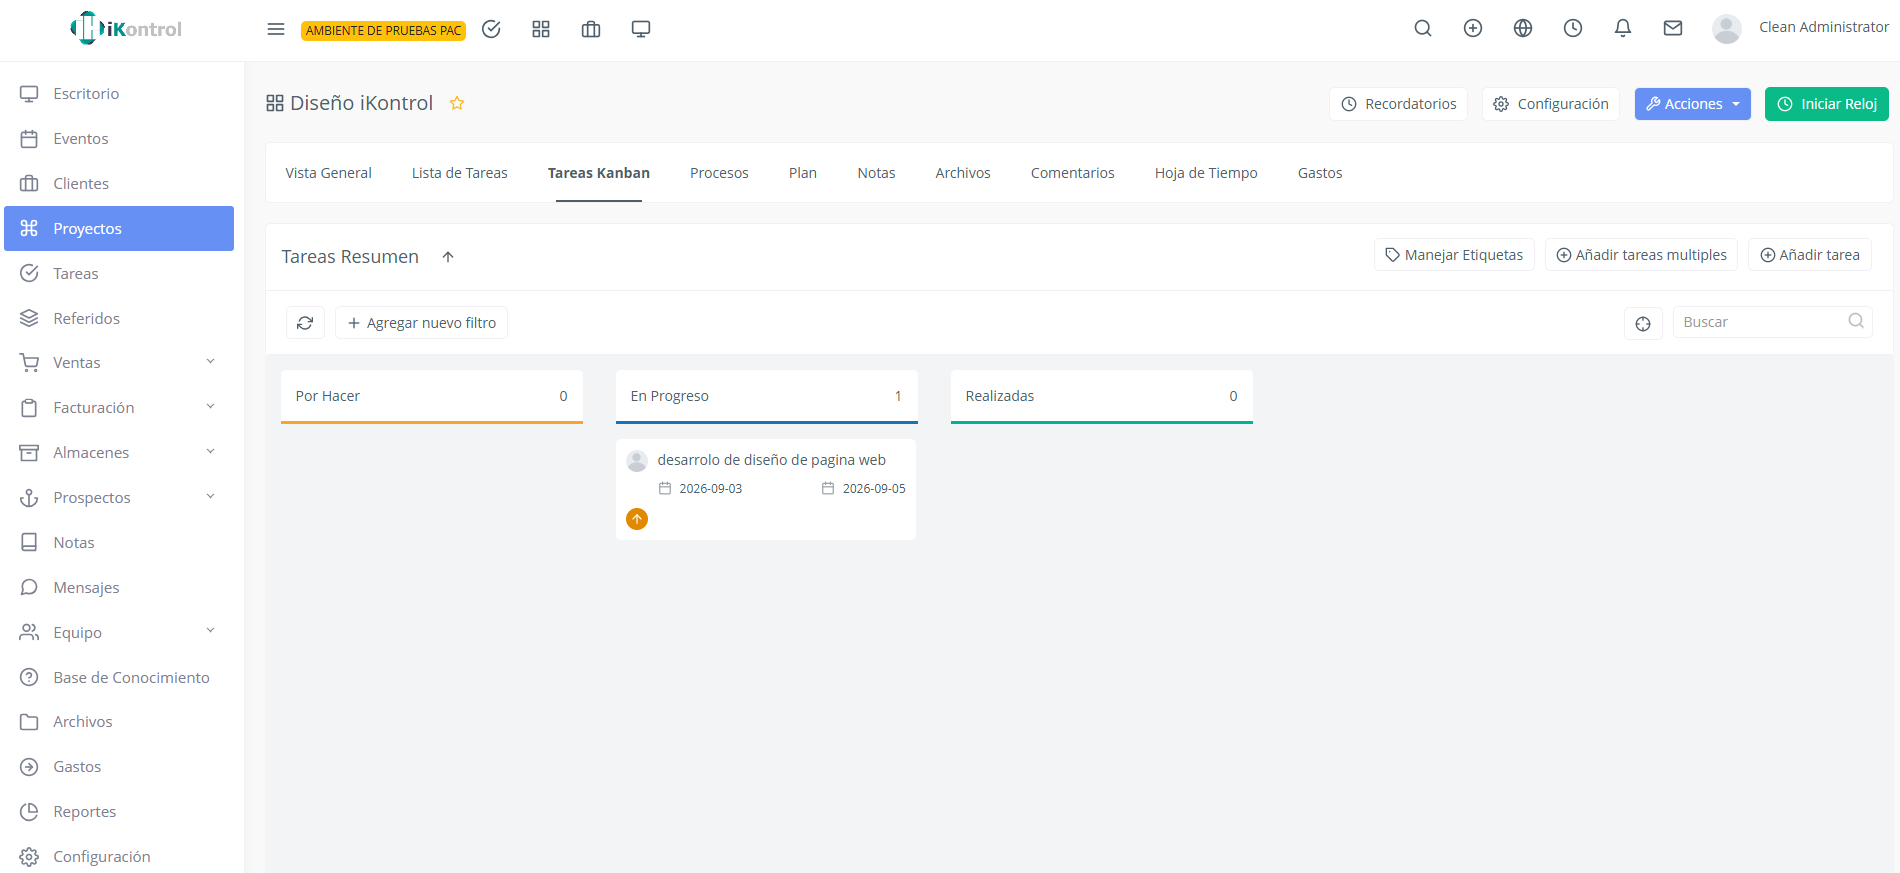
Task: Collapse Tareas Resumen with the up arrow
Action: 448,257
